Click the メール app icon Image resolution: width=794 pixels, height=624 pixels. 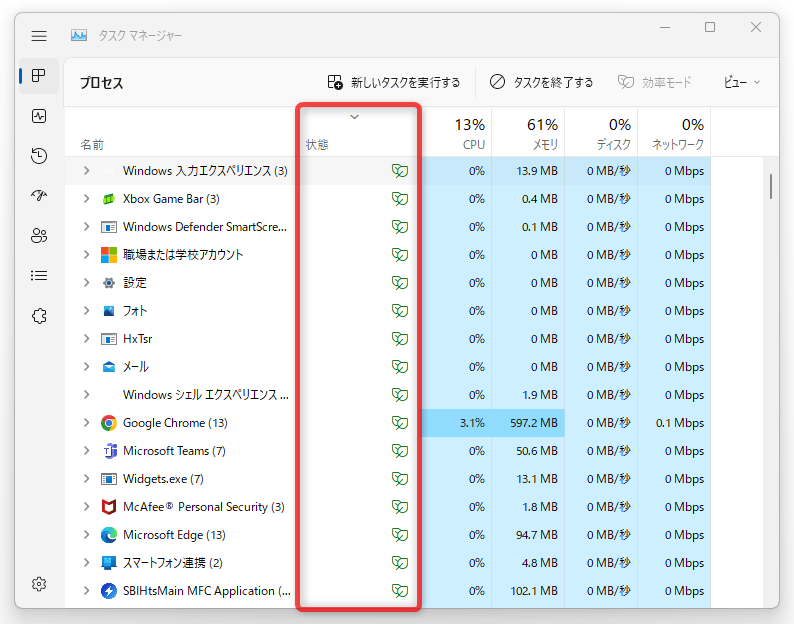pos(109,367)
